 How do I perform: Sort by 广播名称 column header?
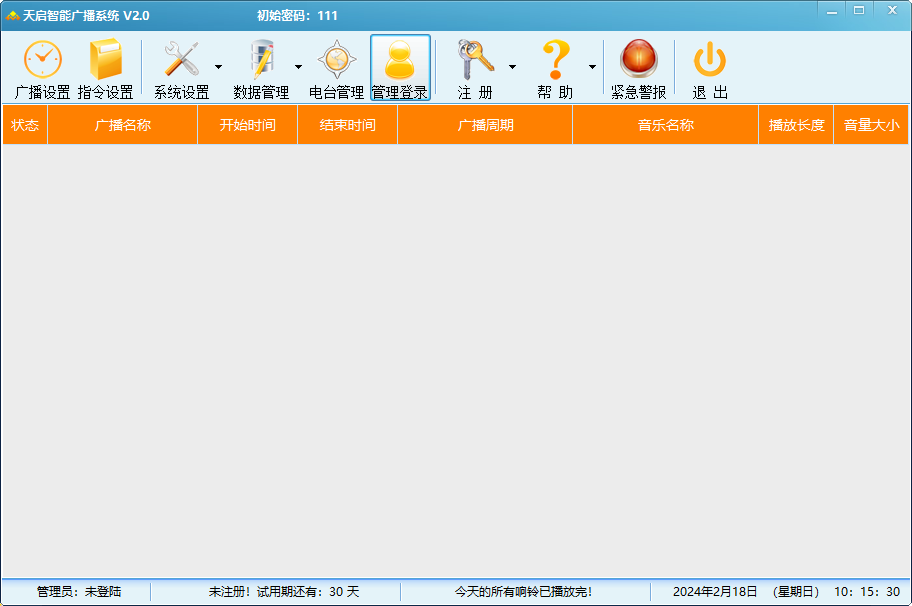point(123,125)
